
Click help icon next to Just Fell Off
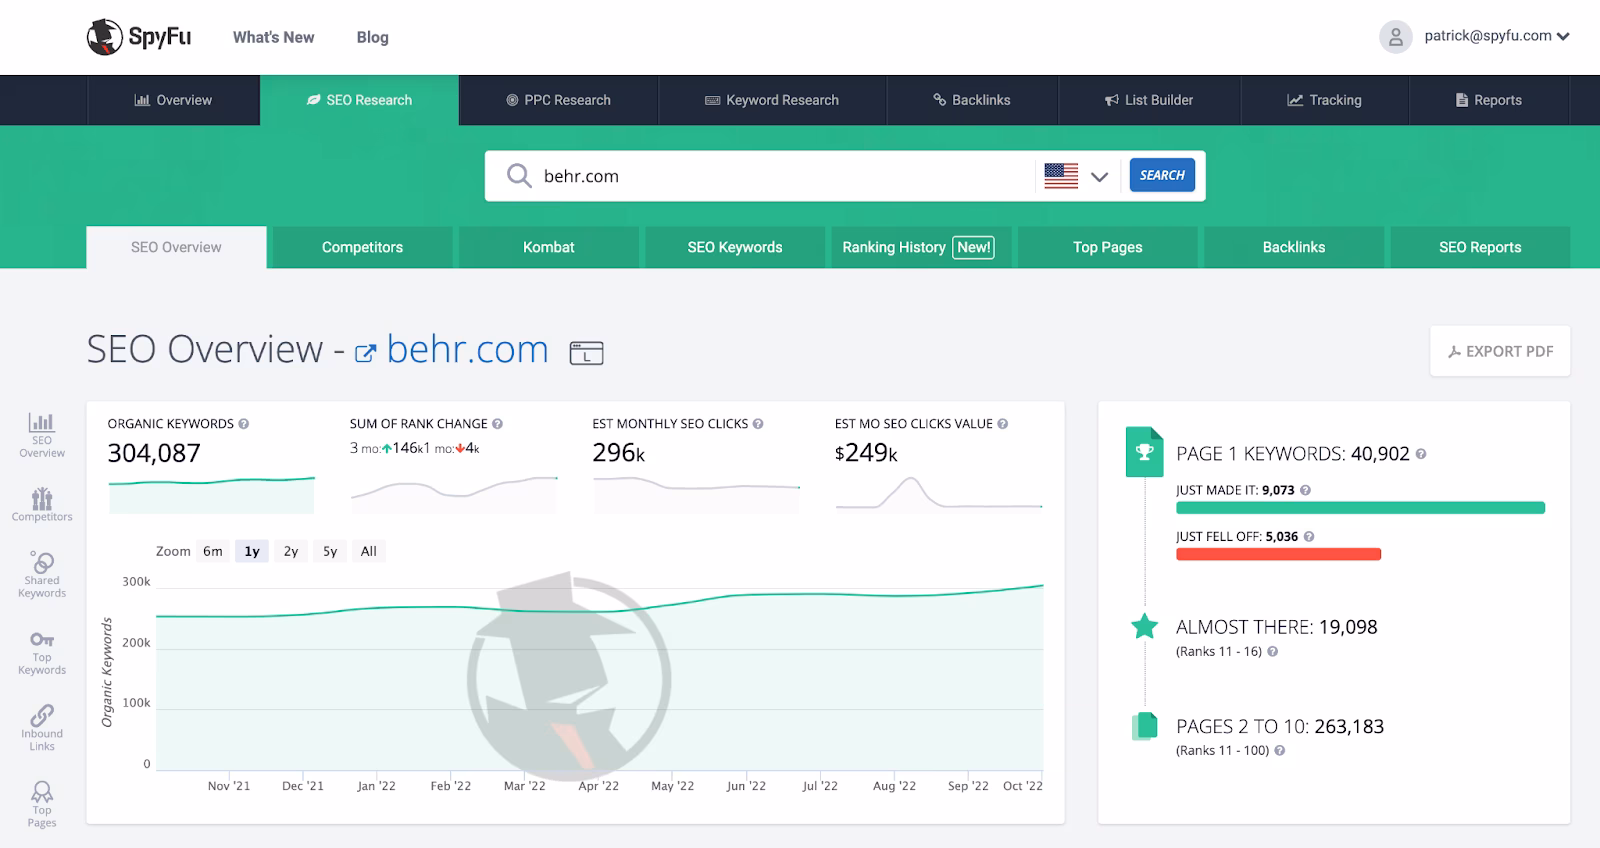coord(1309,537)
